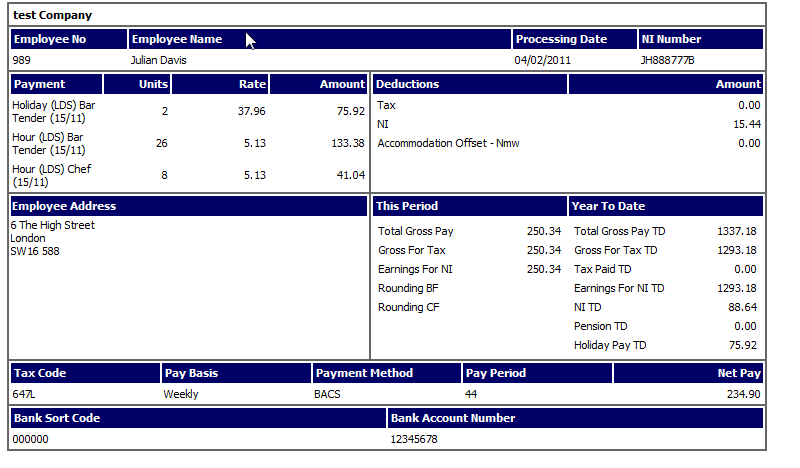Select the Deductions header
The height and width of the screenshot is (468, 800).
[x=470, y=84]
